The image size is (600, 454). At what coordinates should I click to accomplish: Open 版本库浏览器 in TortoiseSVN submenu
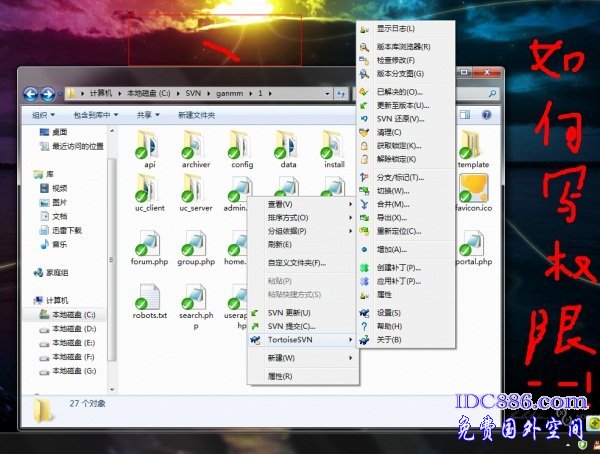click(x=403, y=46)
